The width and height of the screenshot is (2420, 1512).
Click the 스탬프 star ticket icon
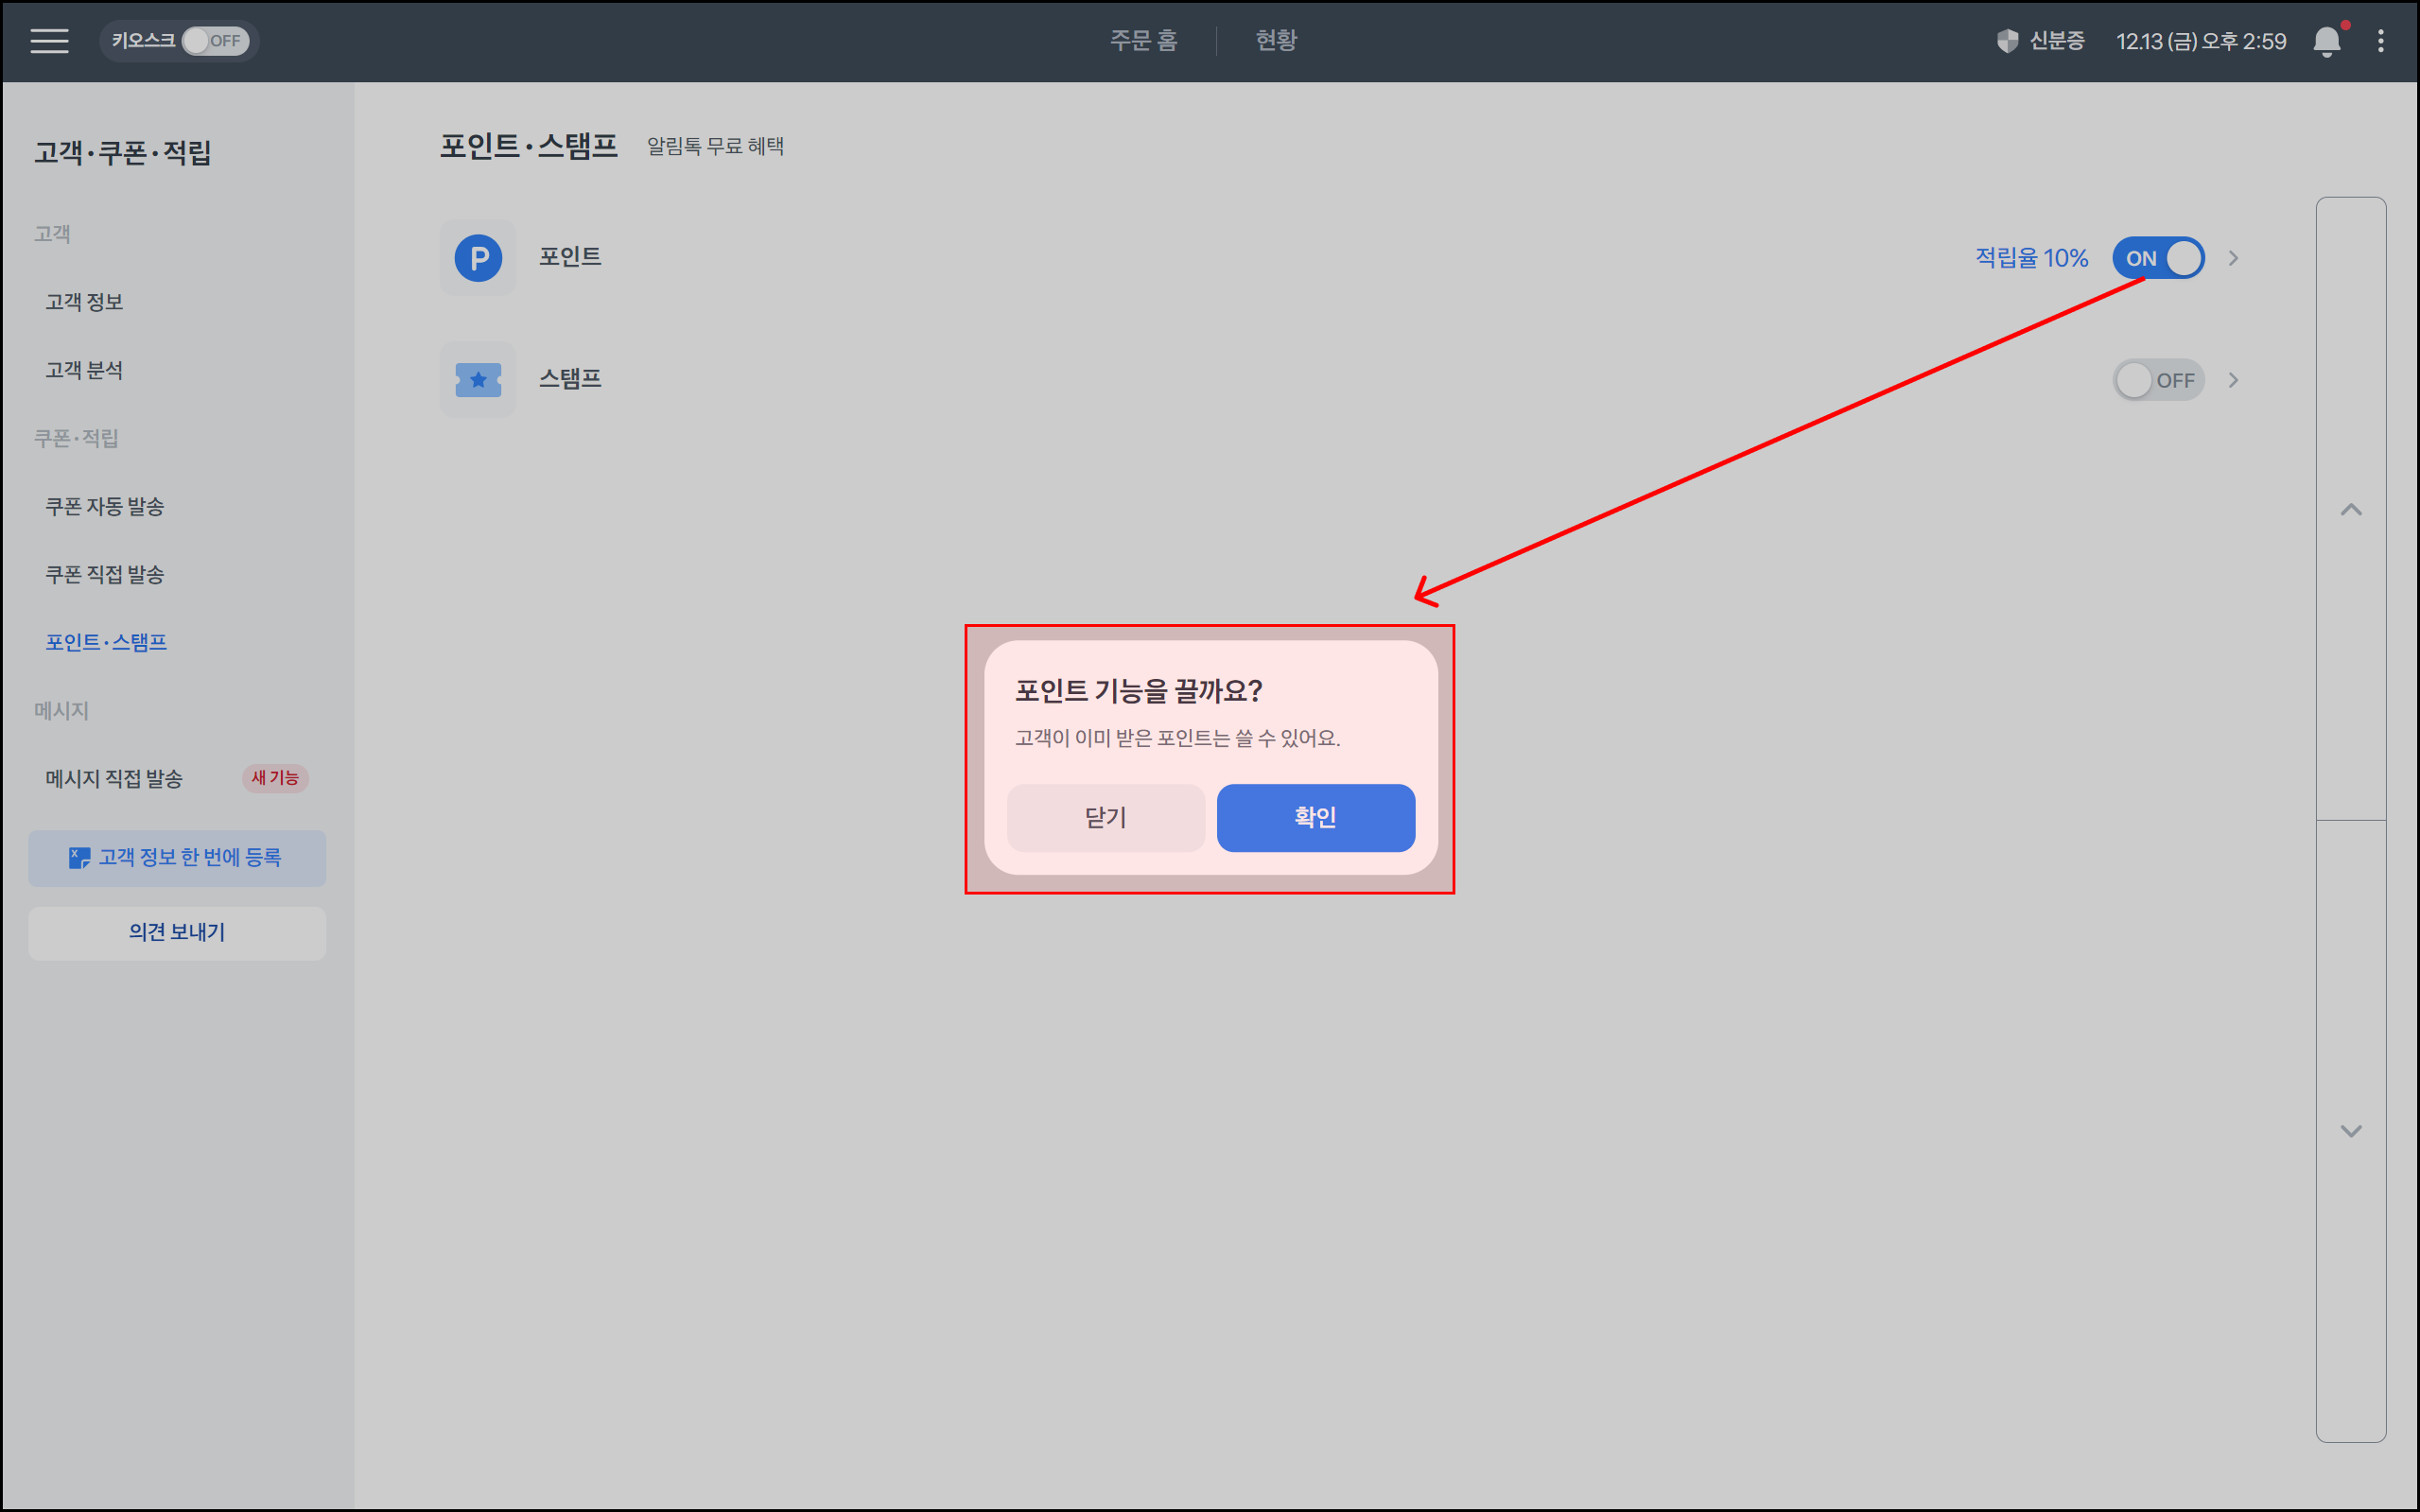click(x=478, y=380)
